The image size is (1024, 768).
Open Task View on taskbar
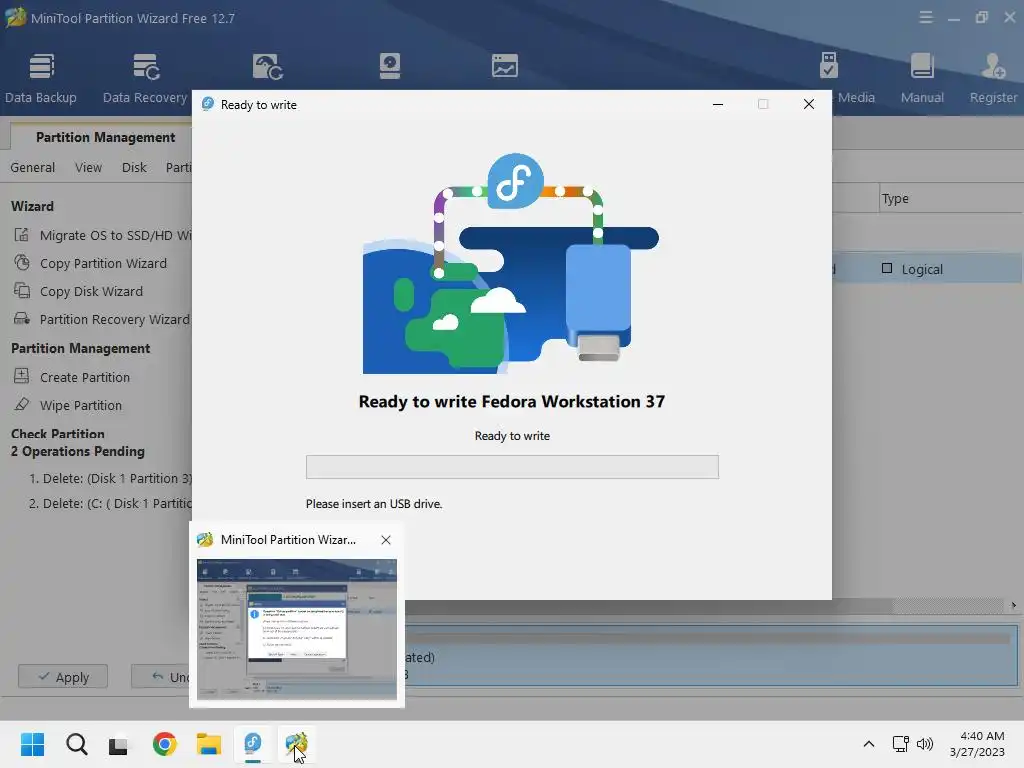coord(118,744)
